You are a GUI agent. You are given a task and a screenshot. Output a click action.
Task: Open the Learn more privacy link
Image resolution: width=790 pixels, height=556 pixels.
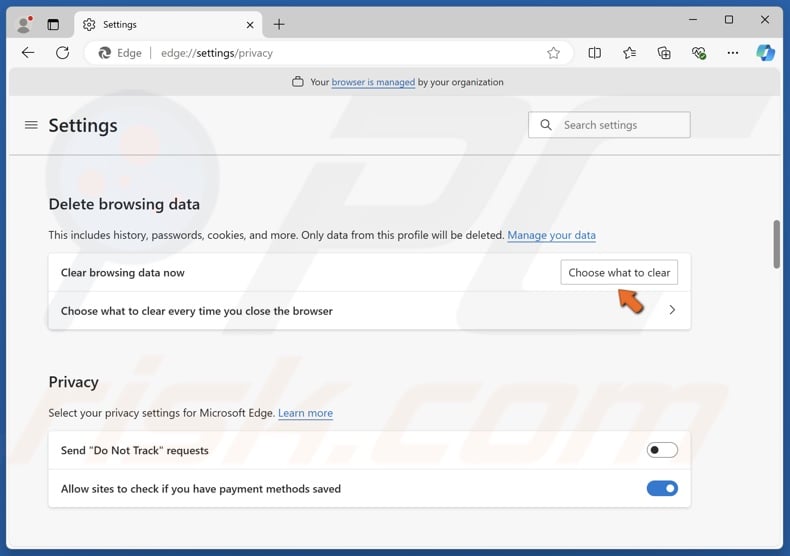[305, 413]
